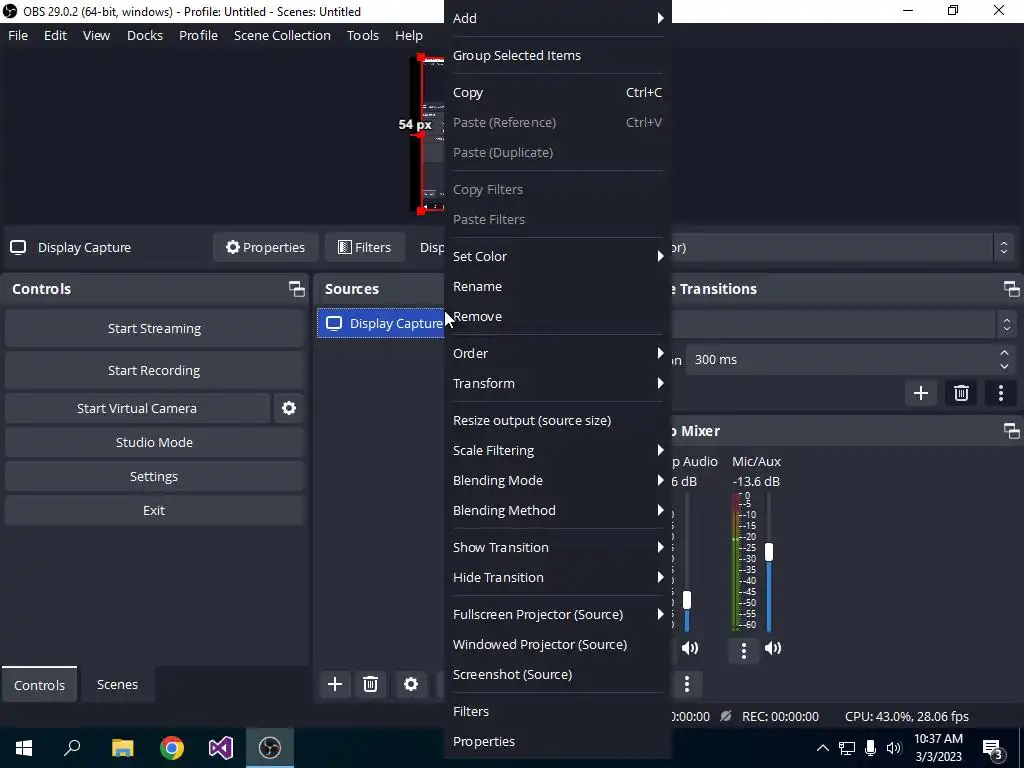The height and width of the screenshot is (768, 1024).
Task: Expand the Blending Method submenu
Action: pyautogui.click(x=558, y=511)
